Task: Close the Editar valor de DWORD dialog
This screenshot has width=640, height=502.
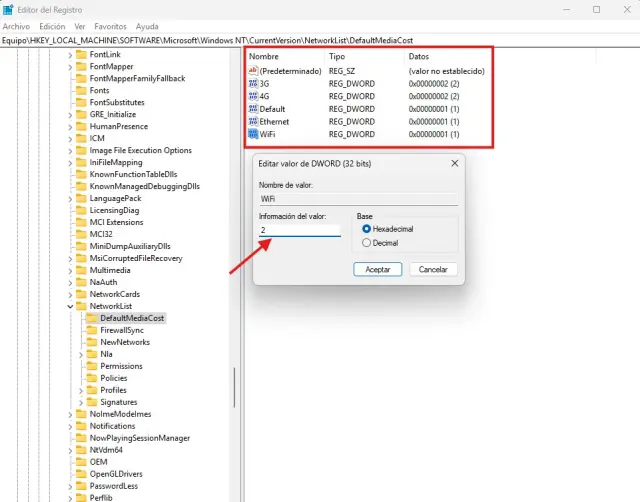Action: [x=454, y=162]
